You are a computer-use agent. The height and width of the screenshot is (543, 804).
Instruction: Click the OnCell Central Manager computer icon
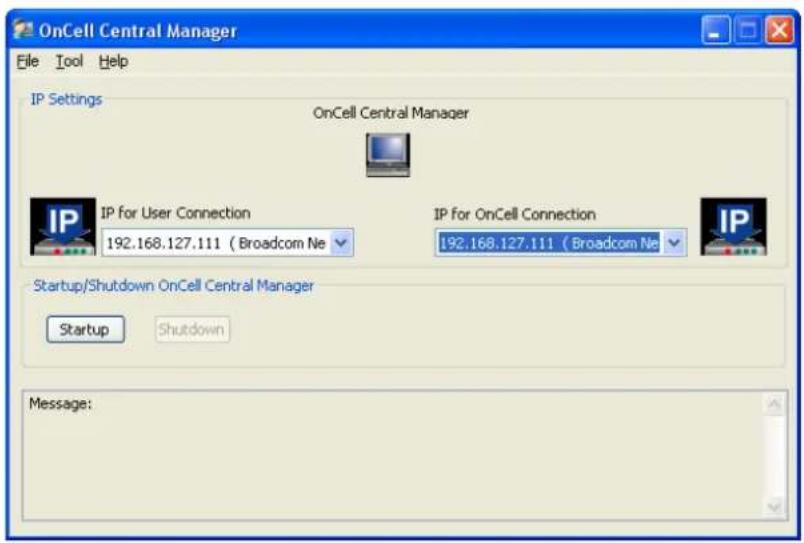tap(388, 155)
